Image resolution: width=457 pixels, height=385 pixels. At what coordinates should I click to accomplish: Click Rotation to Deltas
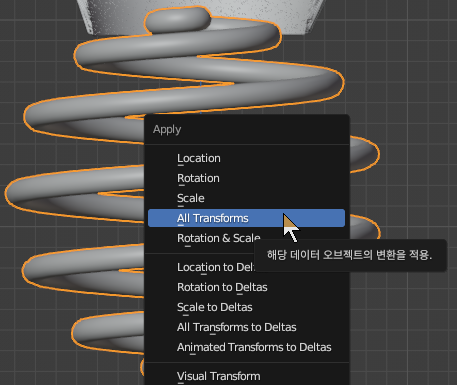[x=246, y=287]
